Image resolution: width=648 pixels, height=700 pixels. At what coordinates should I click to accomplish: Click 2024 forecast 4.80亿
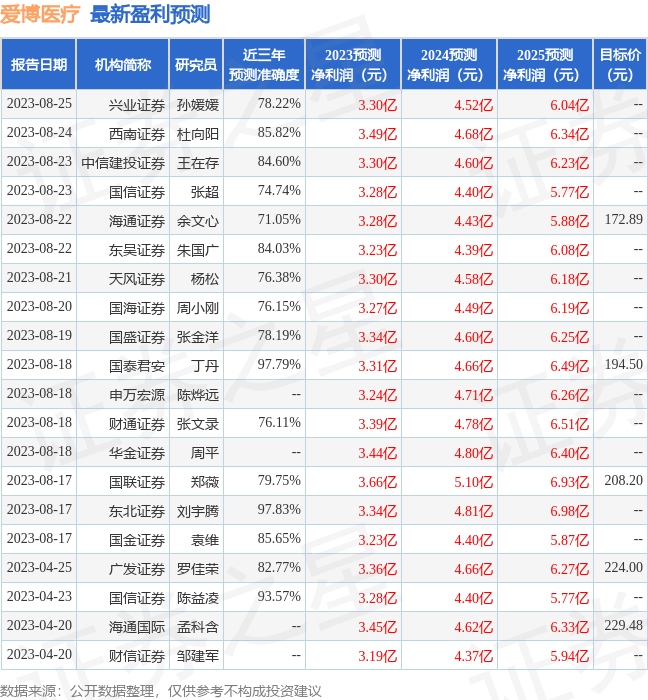click(x=474, y=454)
